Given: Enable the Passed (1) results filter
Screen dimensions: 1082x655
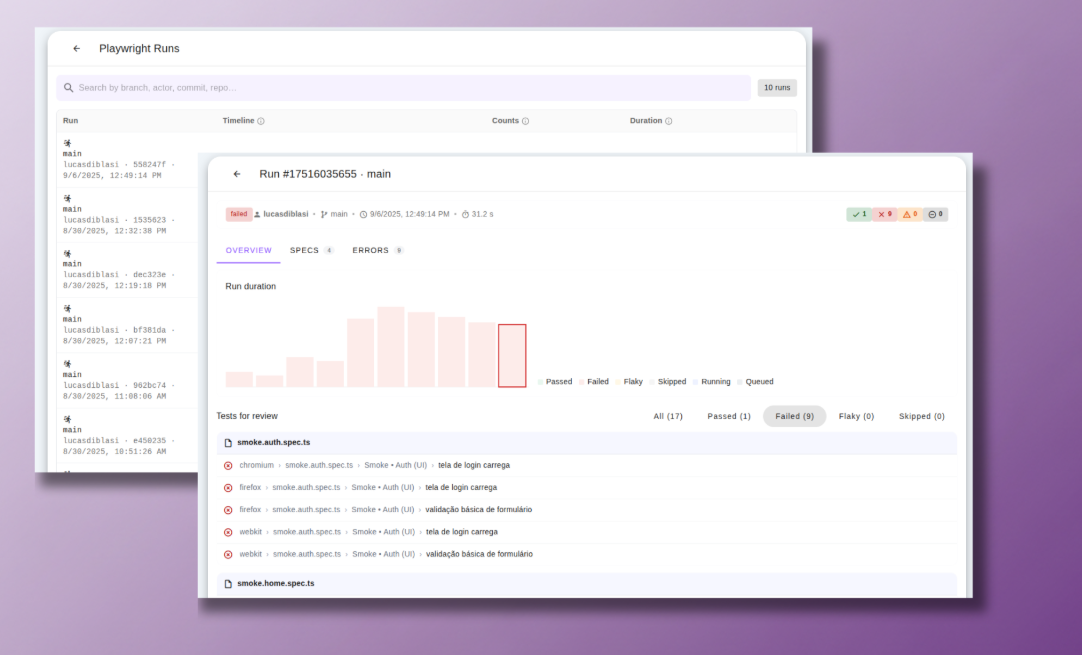Looking at the screenshot, I should [728, 415].
